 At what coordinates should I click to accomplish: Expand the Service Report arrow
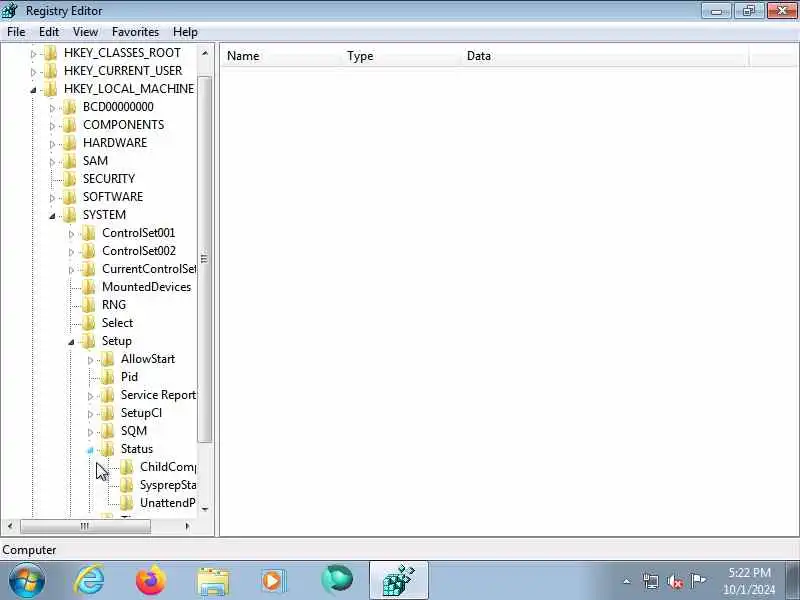coord(90,396)
